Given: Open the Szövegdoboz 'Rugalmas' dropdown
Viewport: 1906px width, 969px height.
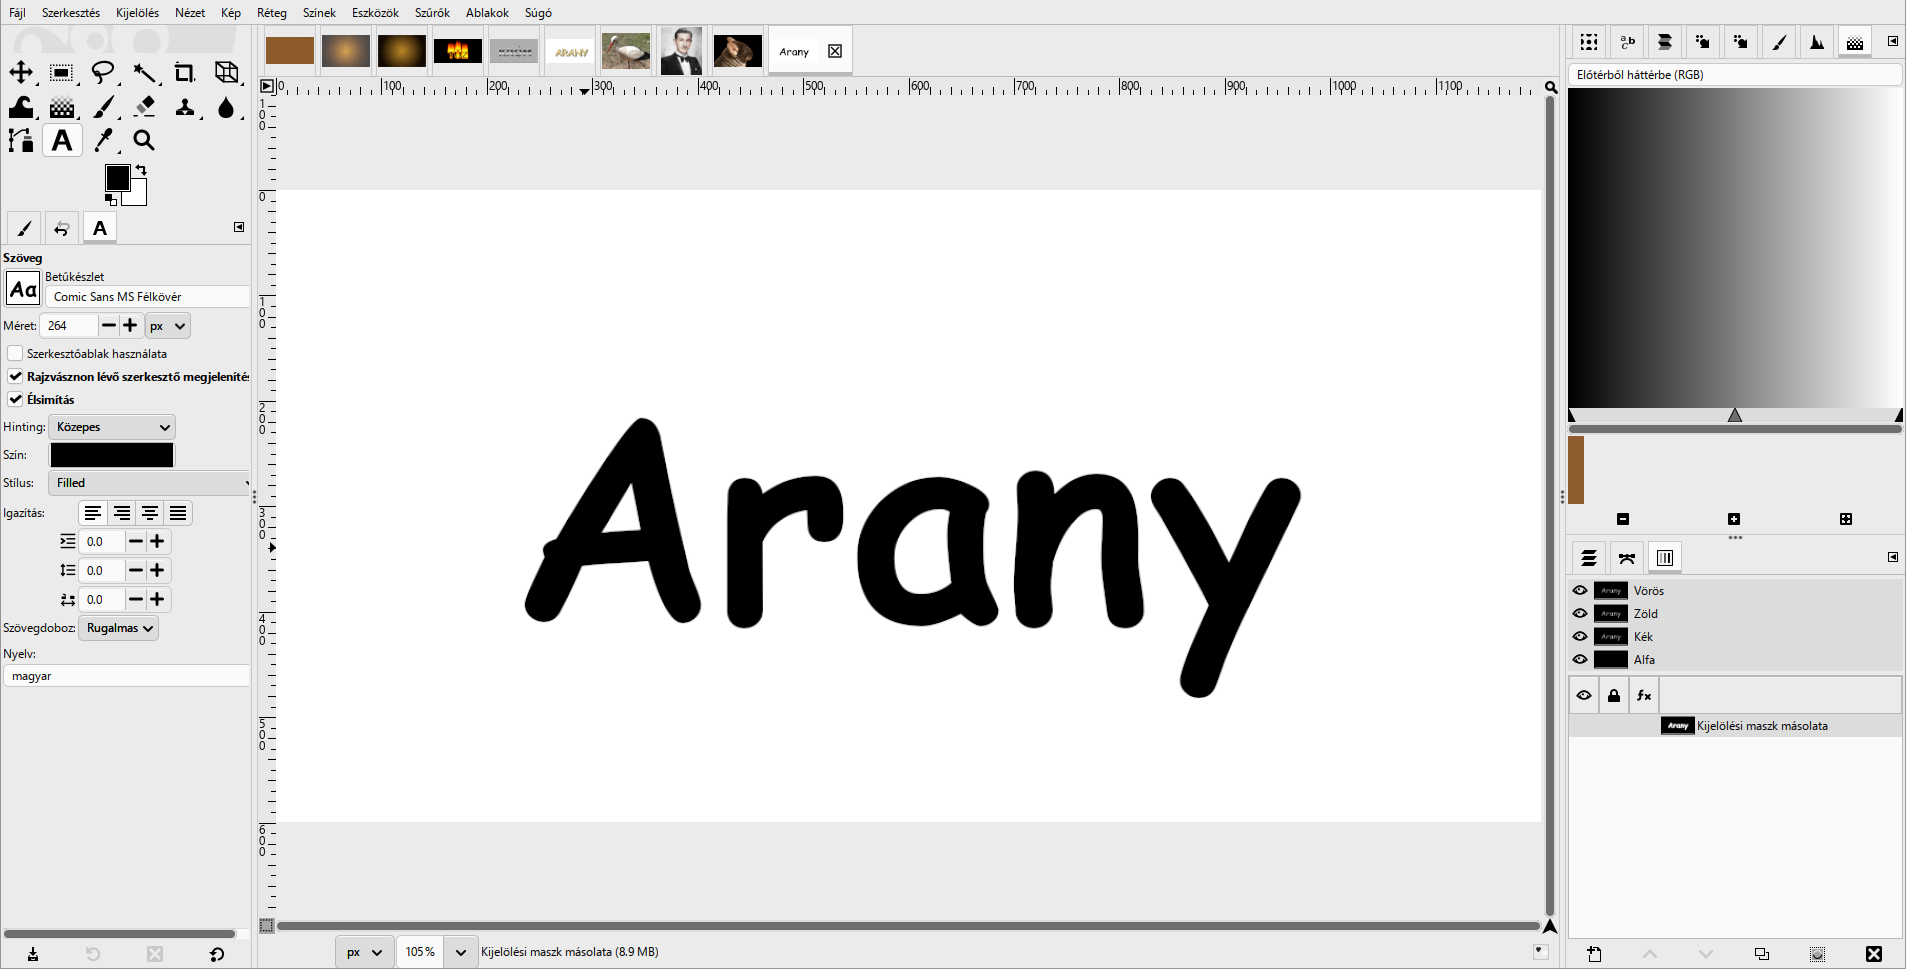Looking at the screenshot, I should 118,628.
